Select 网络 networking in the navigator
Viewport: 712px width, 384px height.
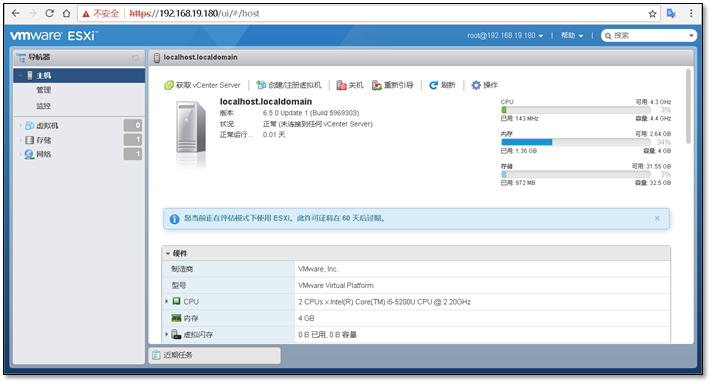[x=44, y=154]
